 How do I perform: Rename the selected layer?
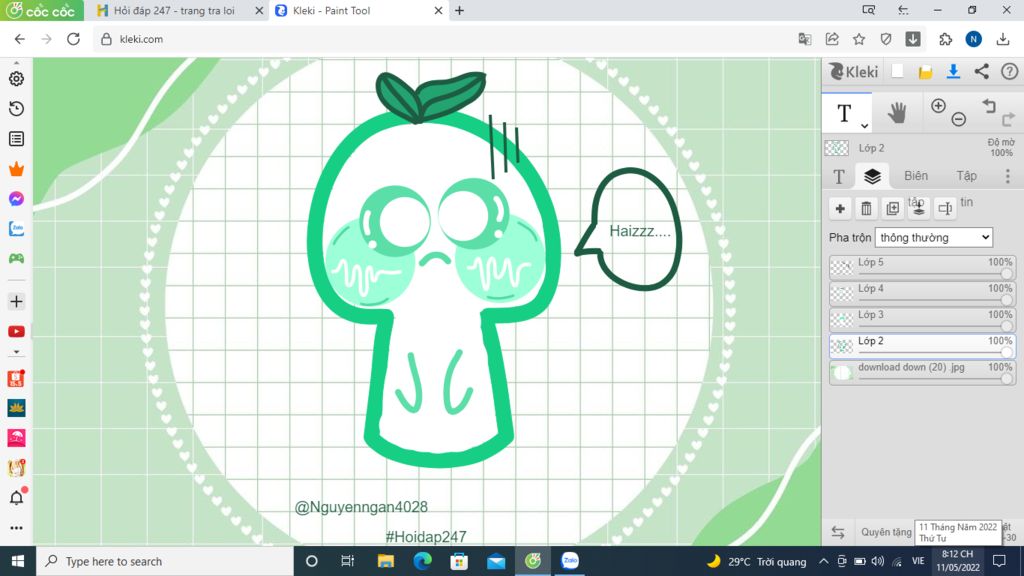[945, 208]
